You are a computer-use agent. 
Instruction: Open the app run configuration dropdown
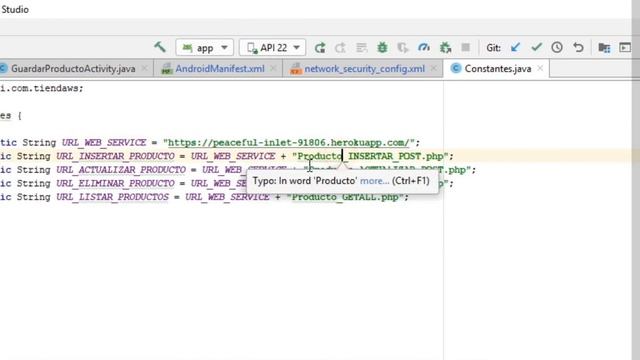click(204, 48)
